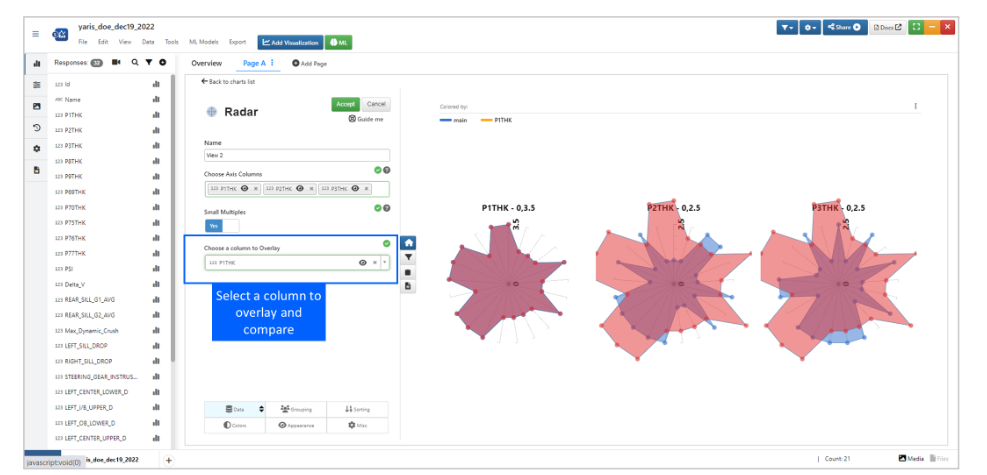Click the history icon in left sidebar
This screenshot has width=987, height=475.
(x=37, y=128)
